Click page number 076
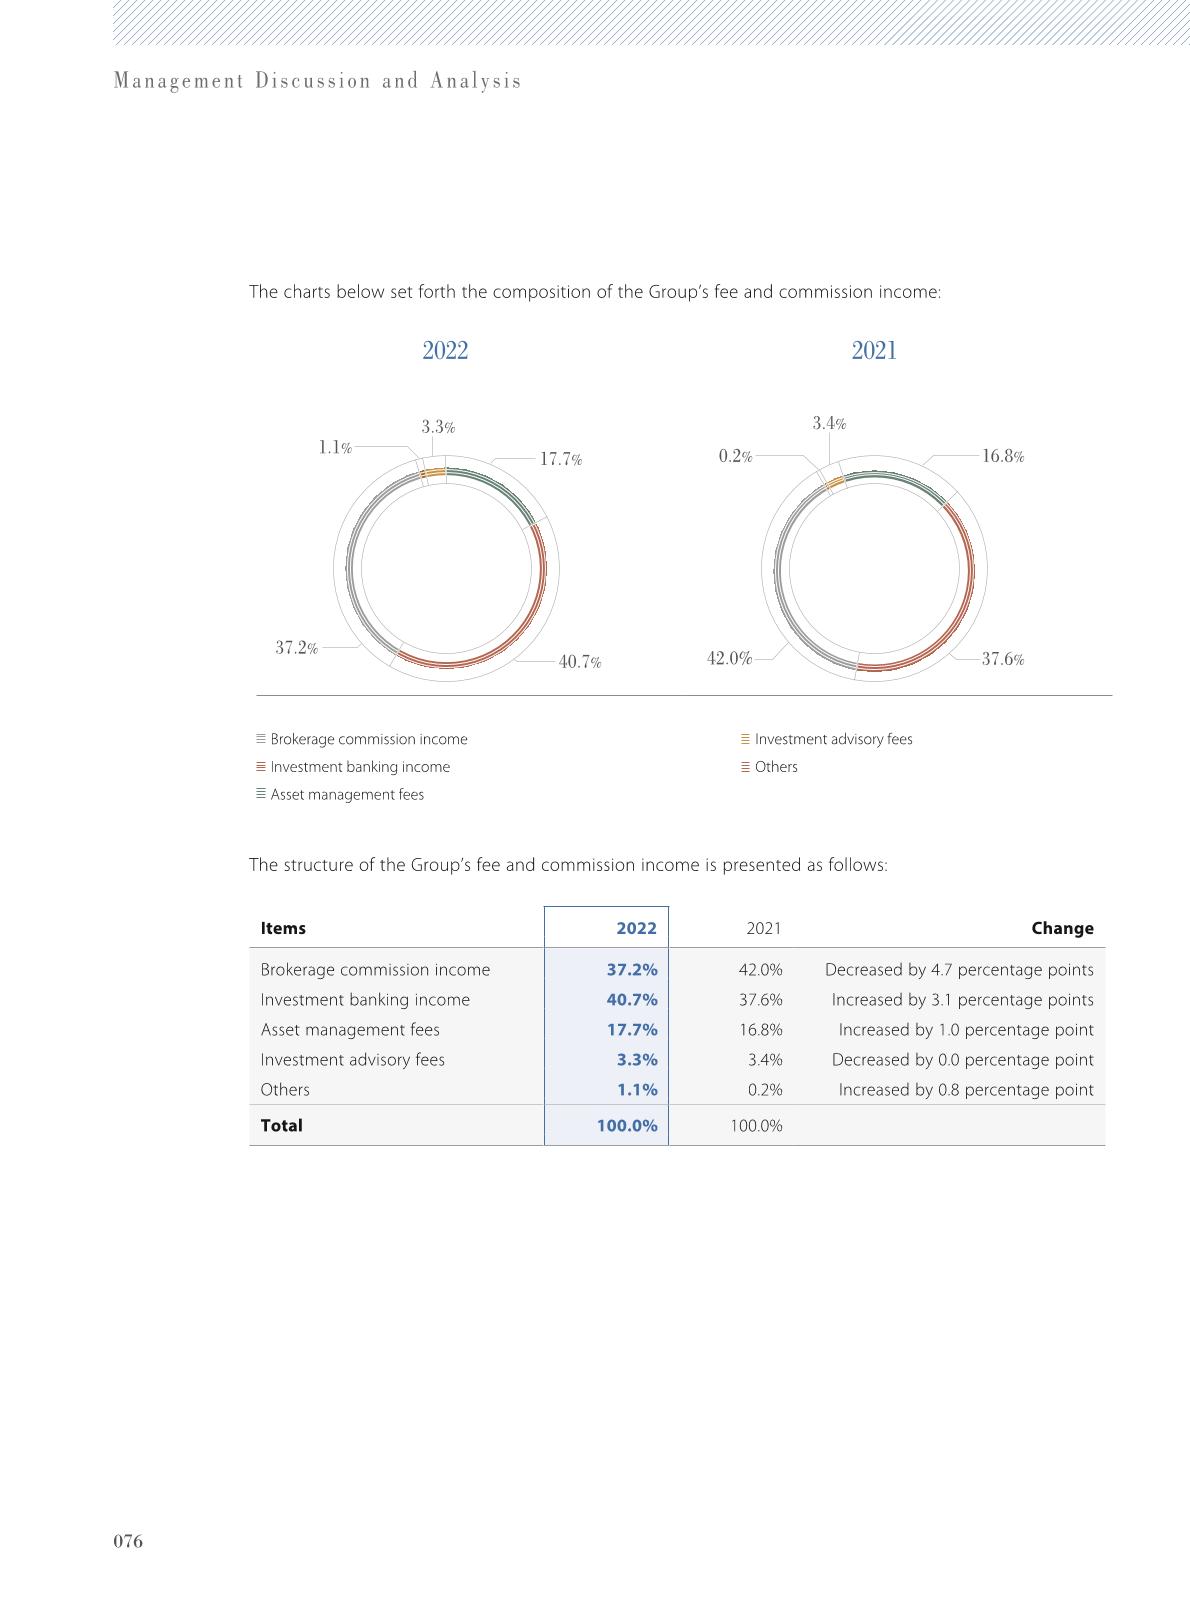This screenshot has height=1615, width=1190. [x=128, y=1542]
